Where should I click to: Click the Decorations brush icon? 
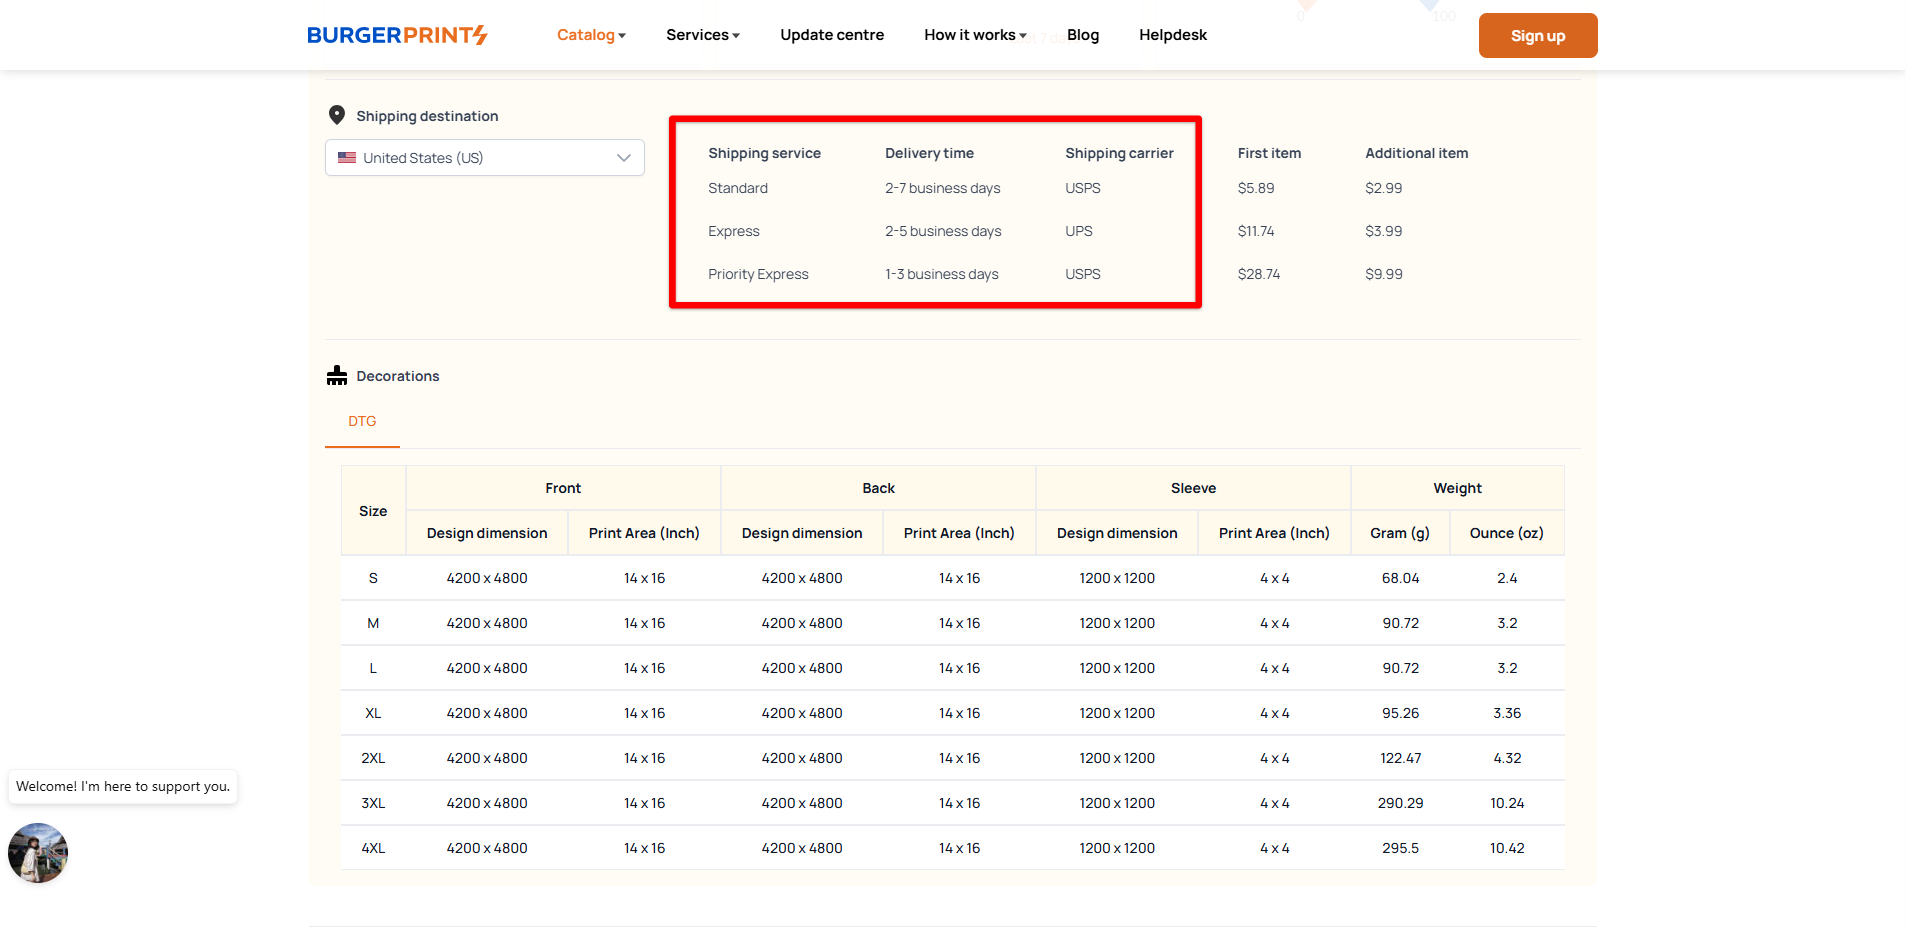click(337, 376)
